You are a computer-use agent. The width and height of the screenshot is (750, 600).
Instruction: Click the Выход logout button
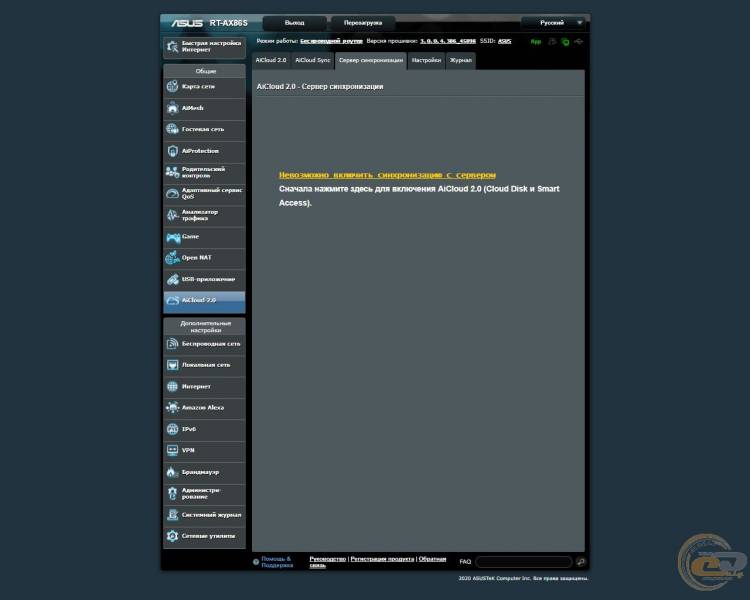click(x=294, y=23)
